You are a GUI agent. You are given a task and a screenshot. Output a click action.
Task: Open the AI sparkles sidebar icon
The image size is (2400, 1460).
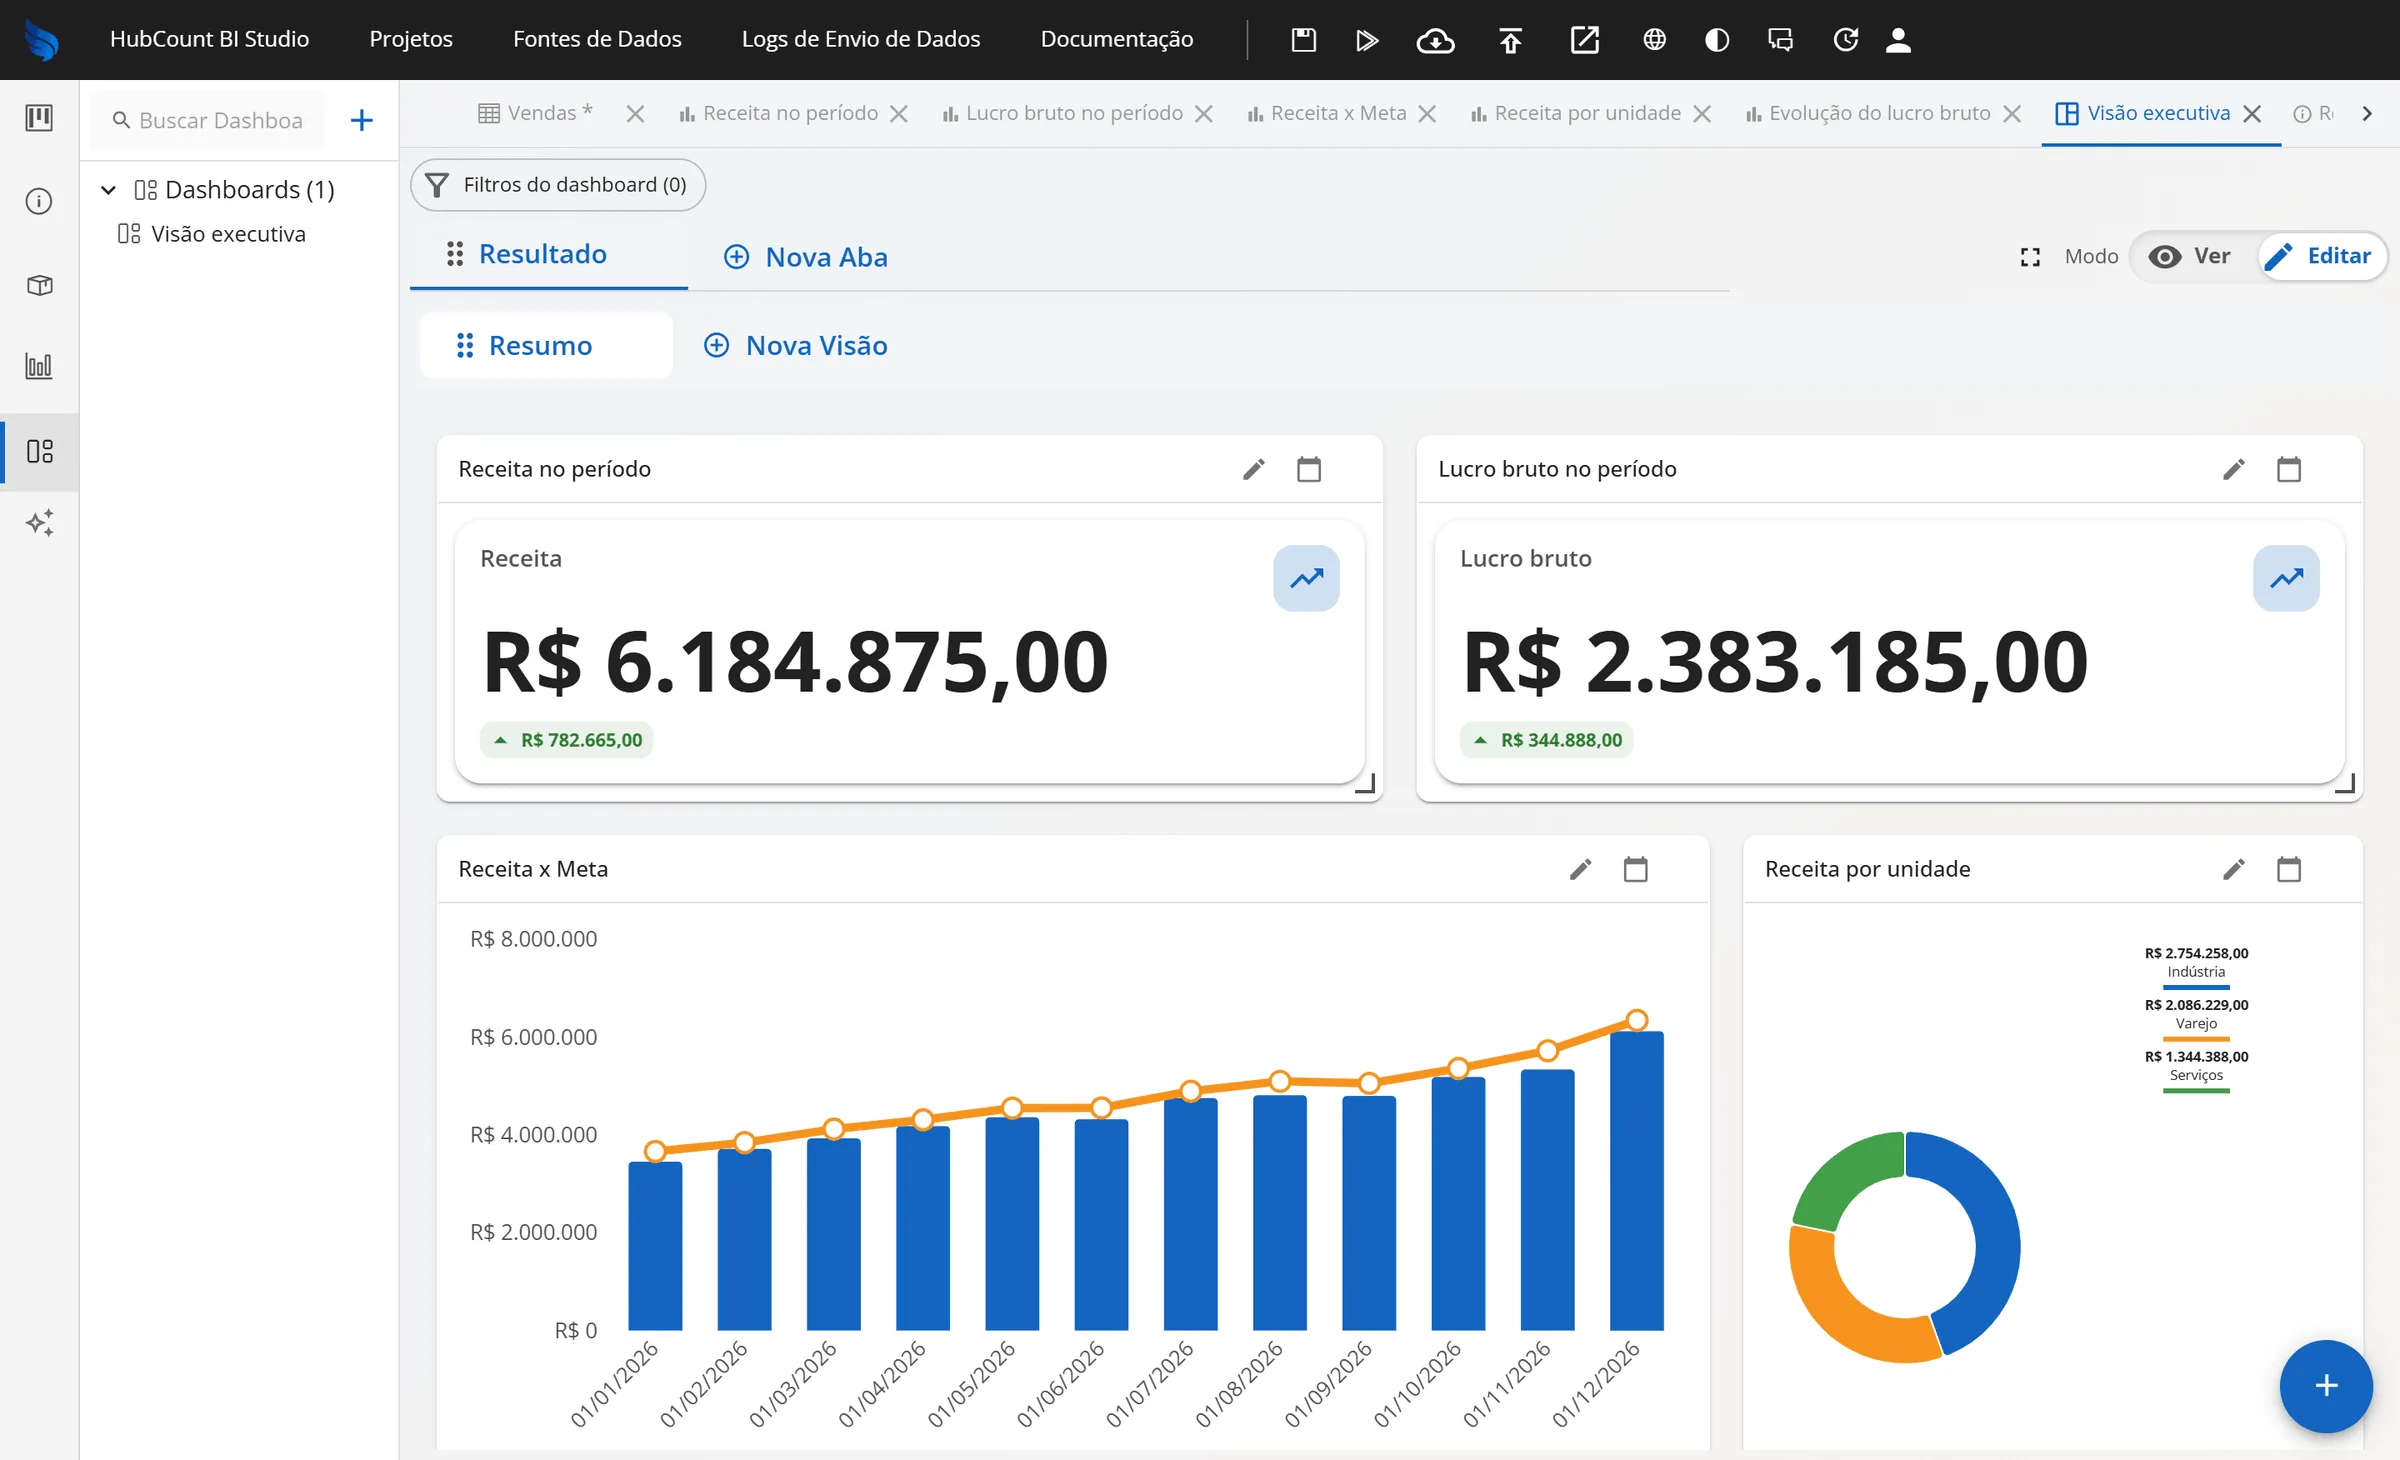[39, 523]
